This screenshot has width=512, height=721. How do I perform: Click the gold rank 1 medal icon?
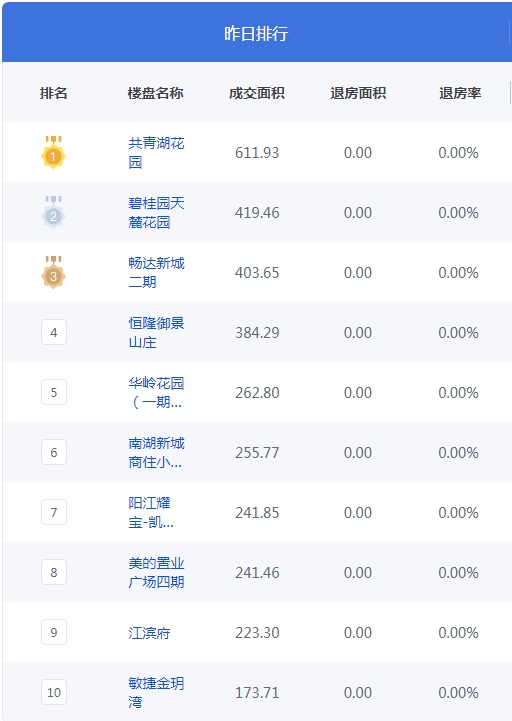pos(53,152)
